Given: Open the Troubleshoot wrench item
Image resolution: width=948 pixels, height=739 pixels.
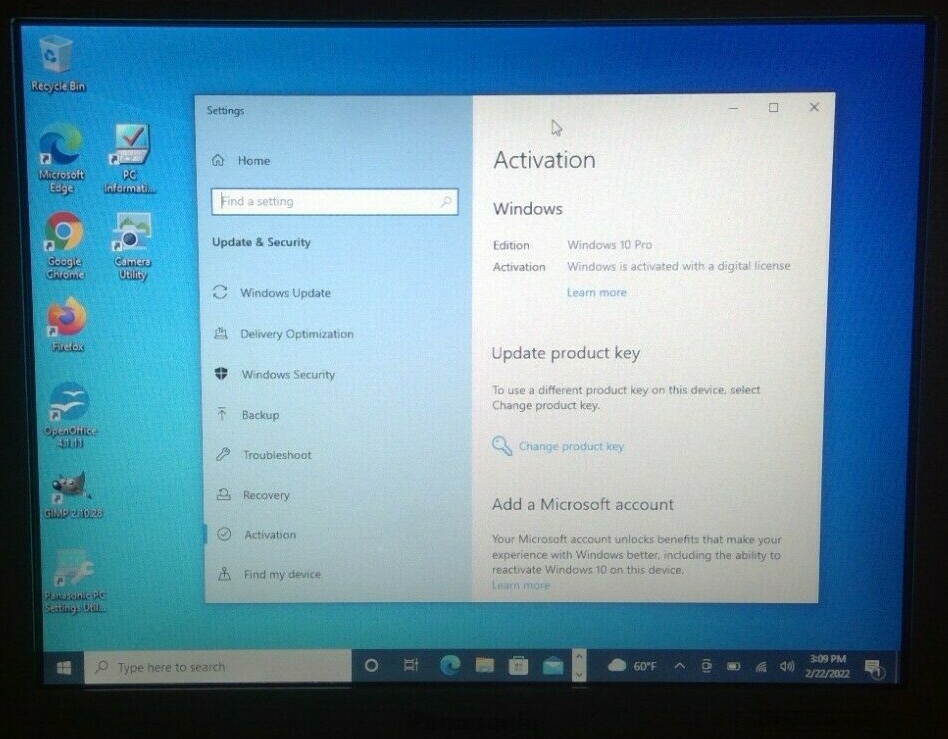Looking at the screenshot, I should [x=264, y=455].
